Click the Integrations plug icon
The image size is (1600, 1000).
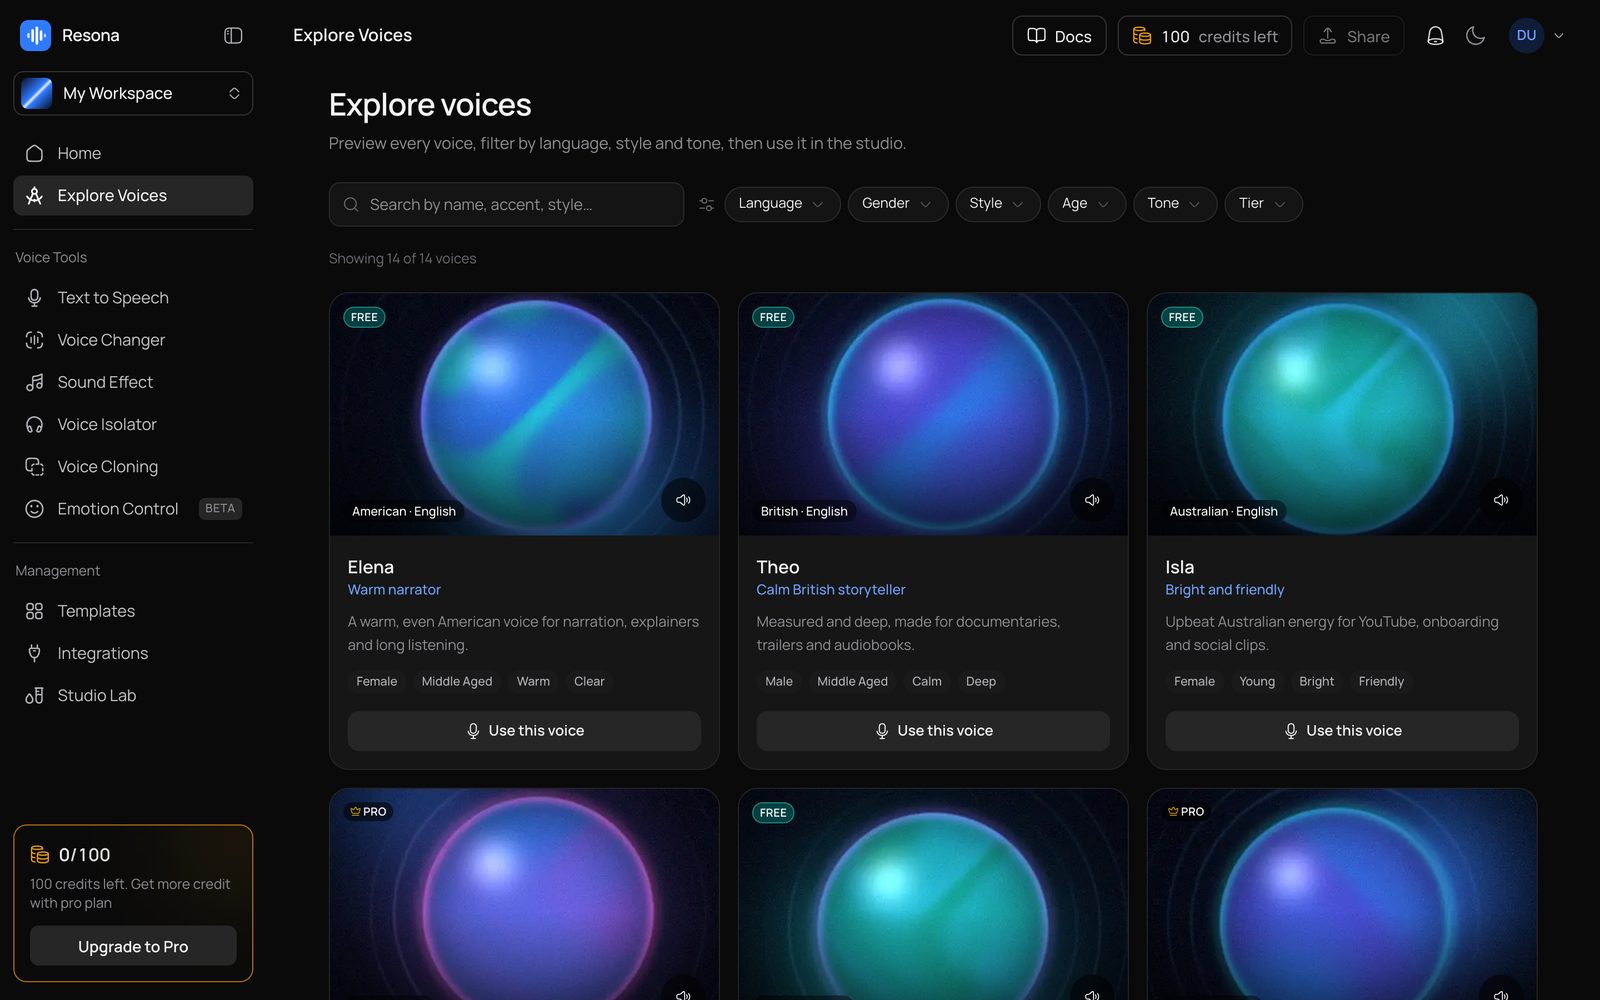click(34, 653)
